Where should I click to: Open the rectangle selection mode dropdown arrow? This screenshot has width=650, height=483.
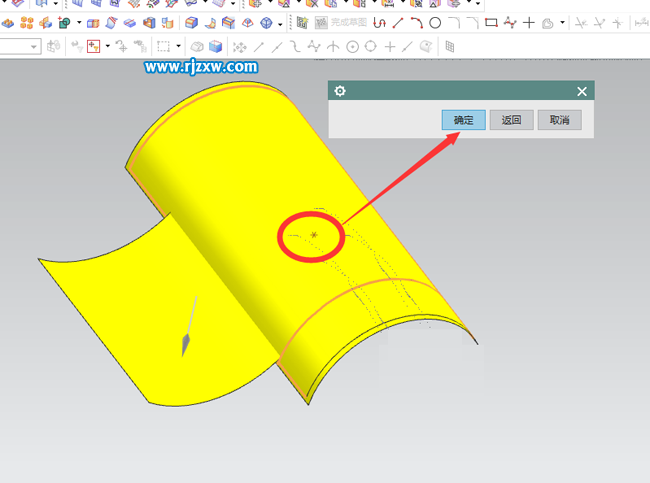(179, 46)
